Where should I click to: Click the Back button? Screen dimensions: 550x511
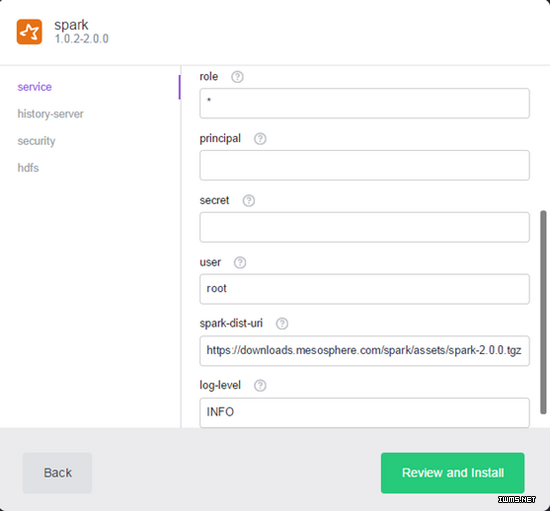tap(57, 473)
